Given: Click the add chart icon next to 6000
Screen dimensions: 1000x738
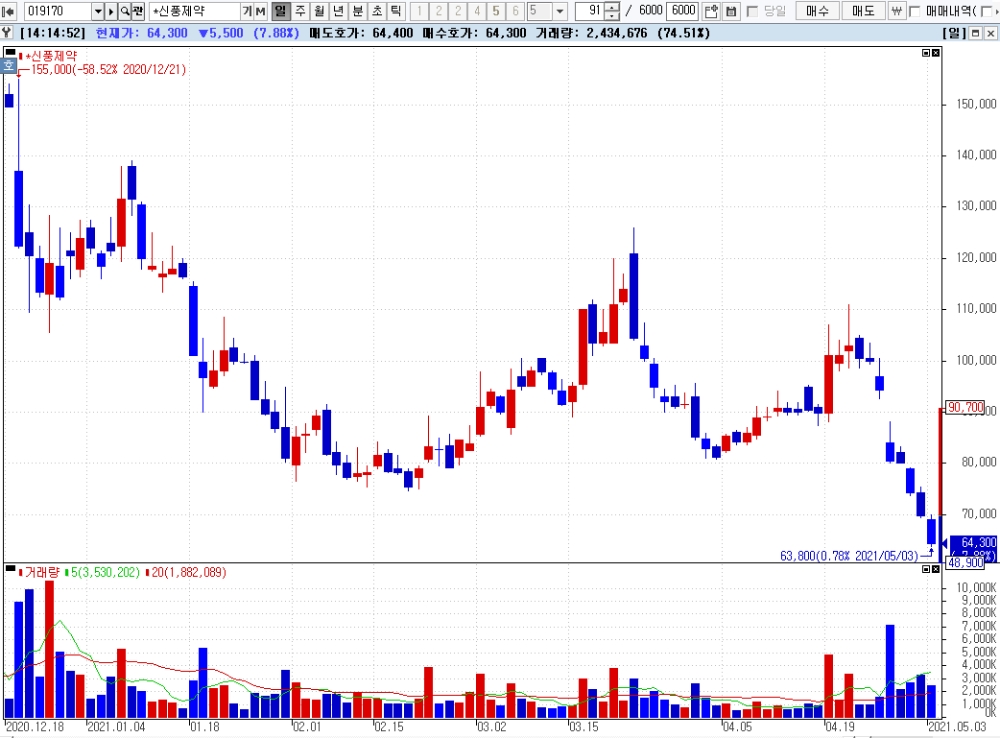Looking at the screenshot, I should tap(711, 11).
